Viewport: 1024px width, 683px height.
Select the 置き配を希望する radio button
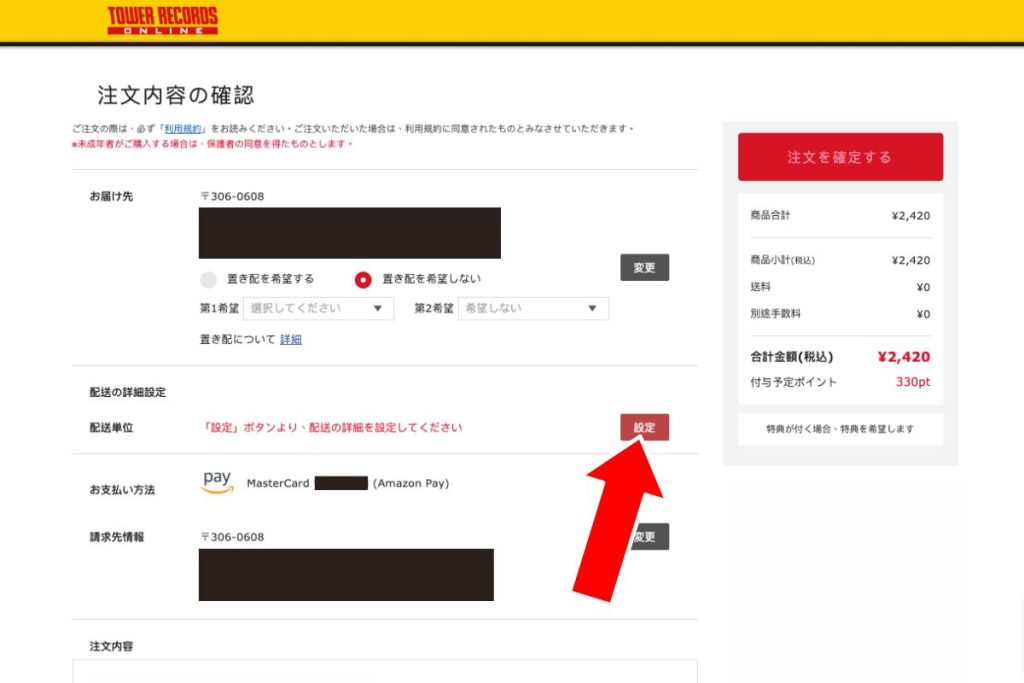pos(209,279)
